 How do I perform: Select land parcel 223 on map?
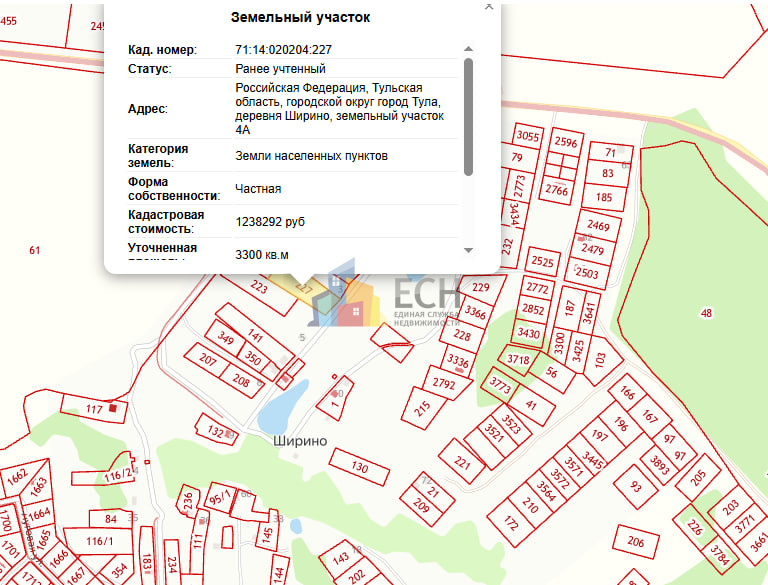tap(258, 288)
